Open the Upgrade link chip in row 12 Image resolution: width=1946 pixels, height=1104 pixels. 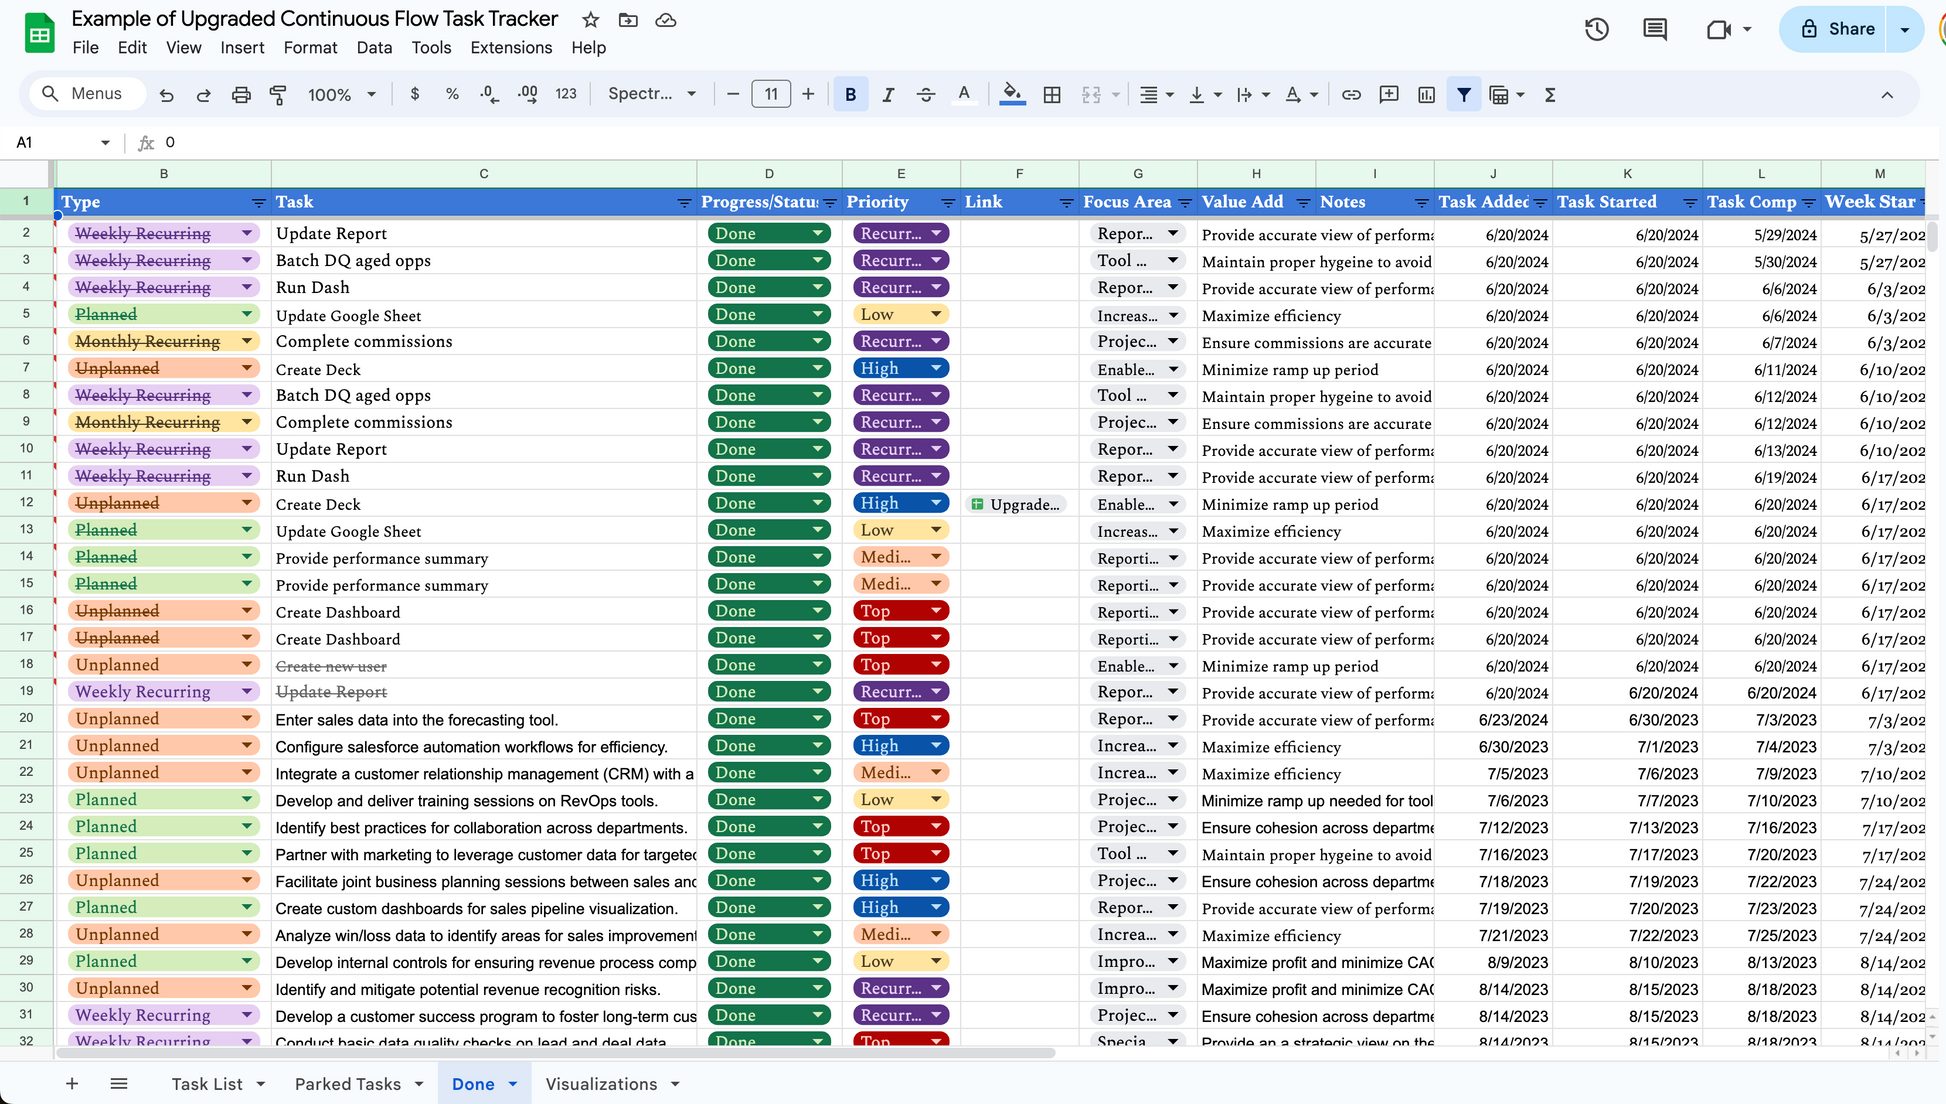coord(1016,504)
